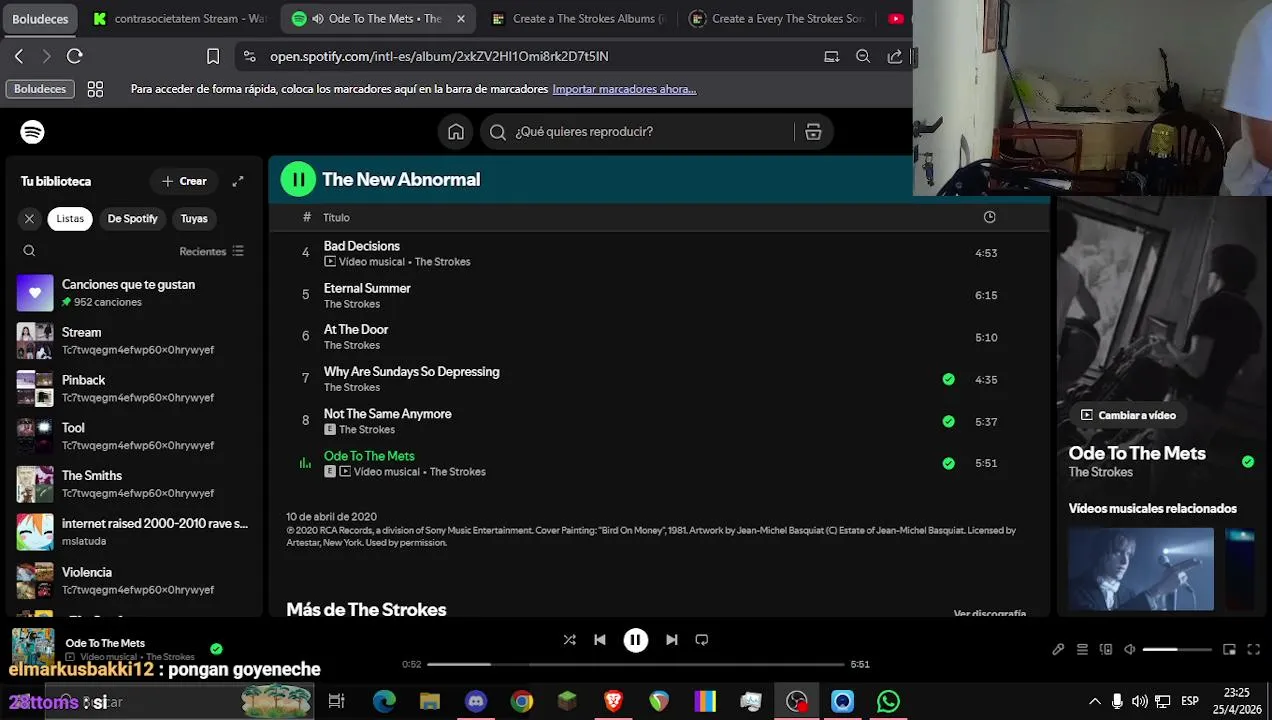Open the lyrics microphone icon

pyautogui.click(x=1058, y=649)
